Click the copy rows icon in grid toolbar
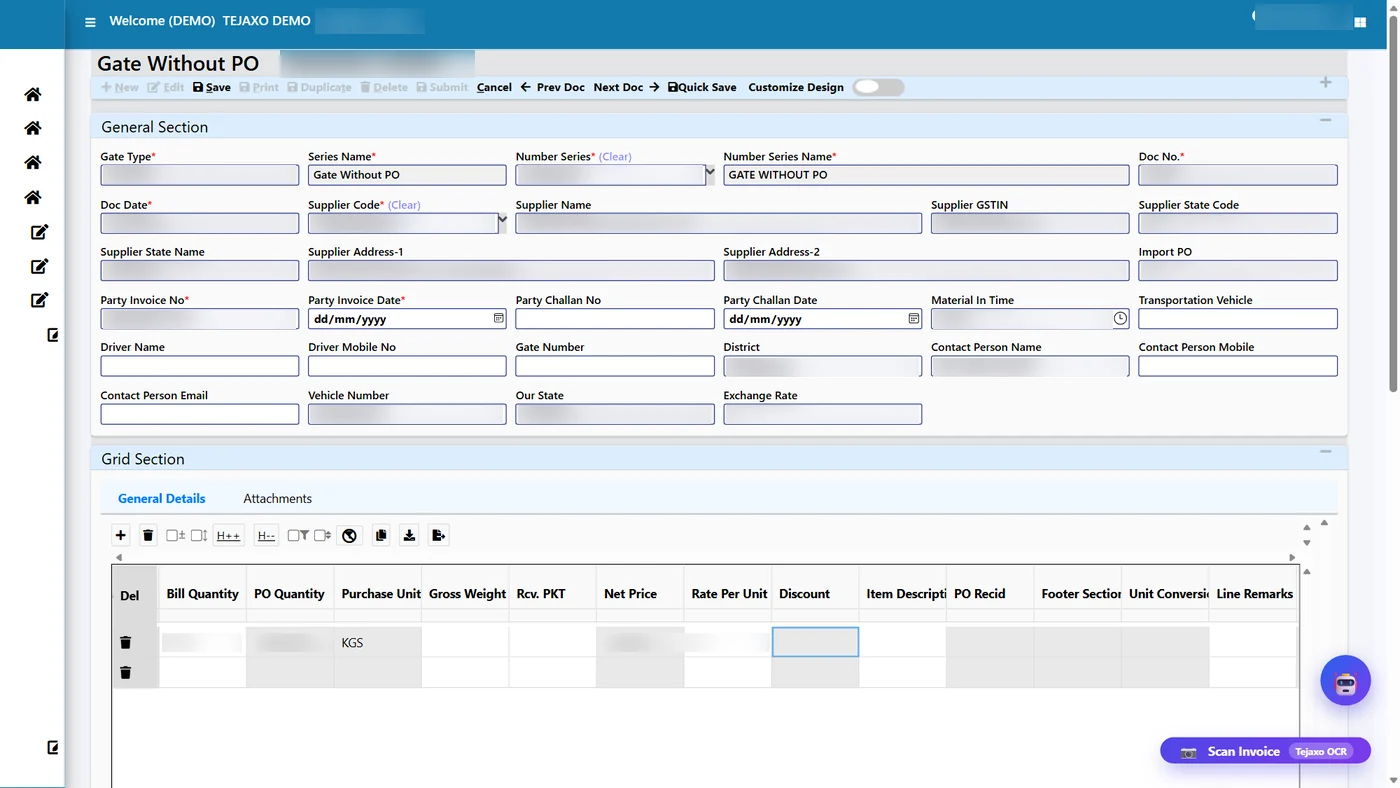Viewport: 1400px width, 788px height. click(x=381, y=536)
